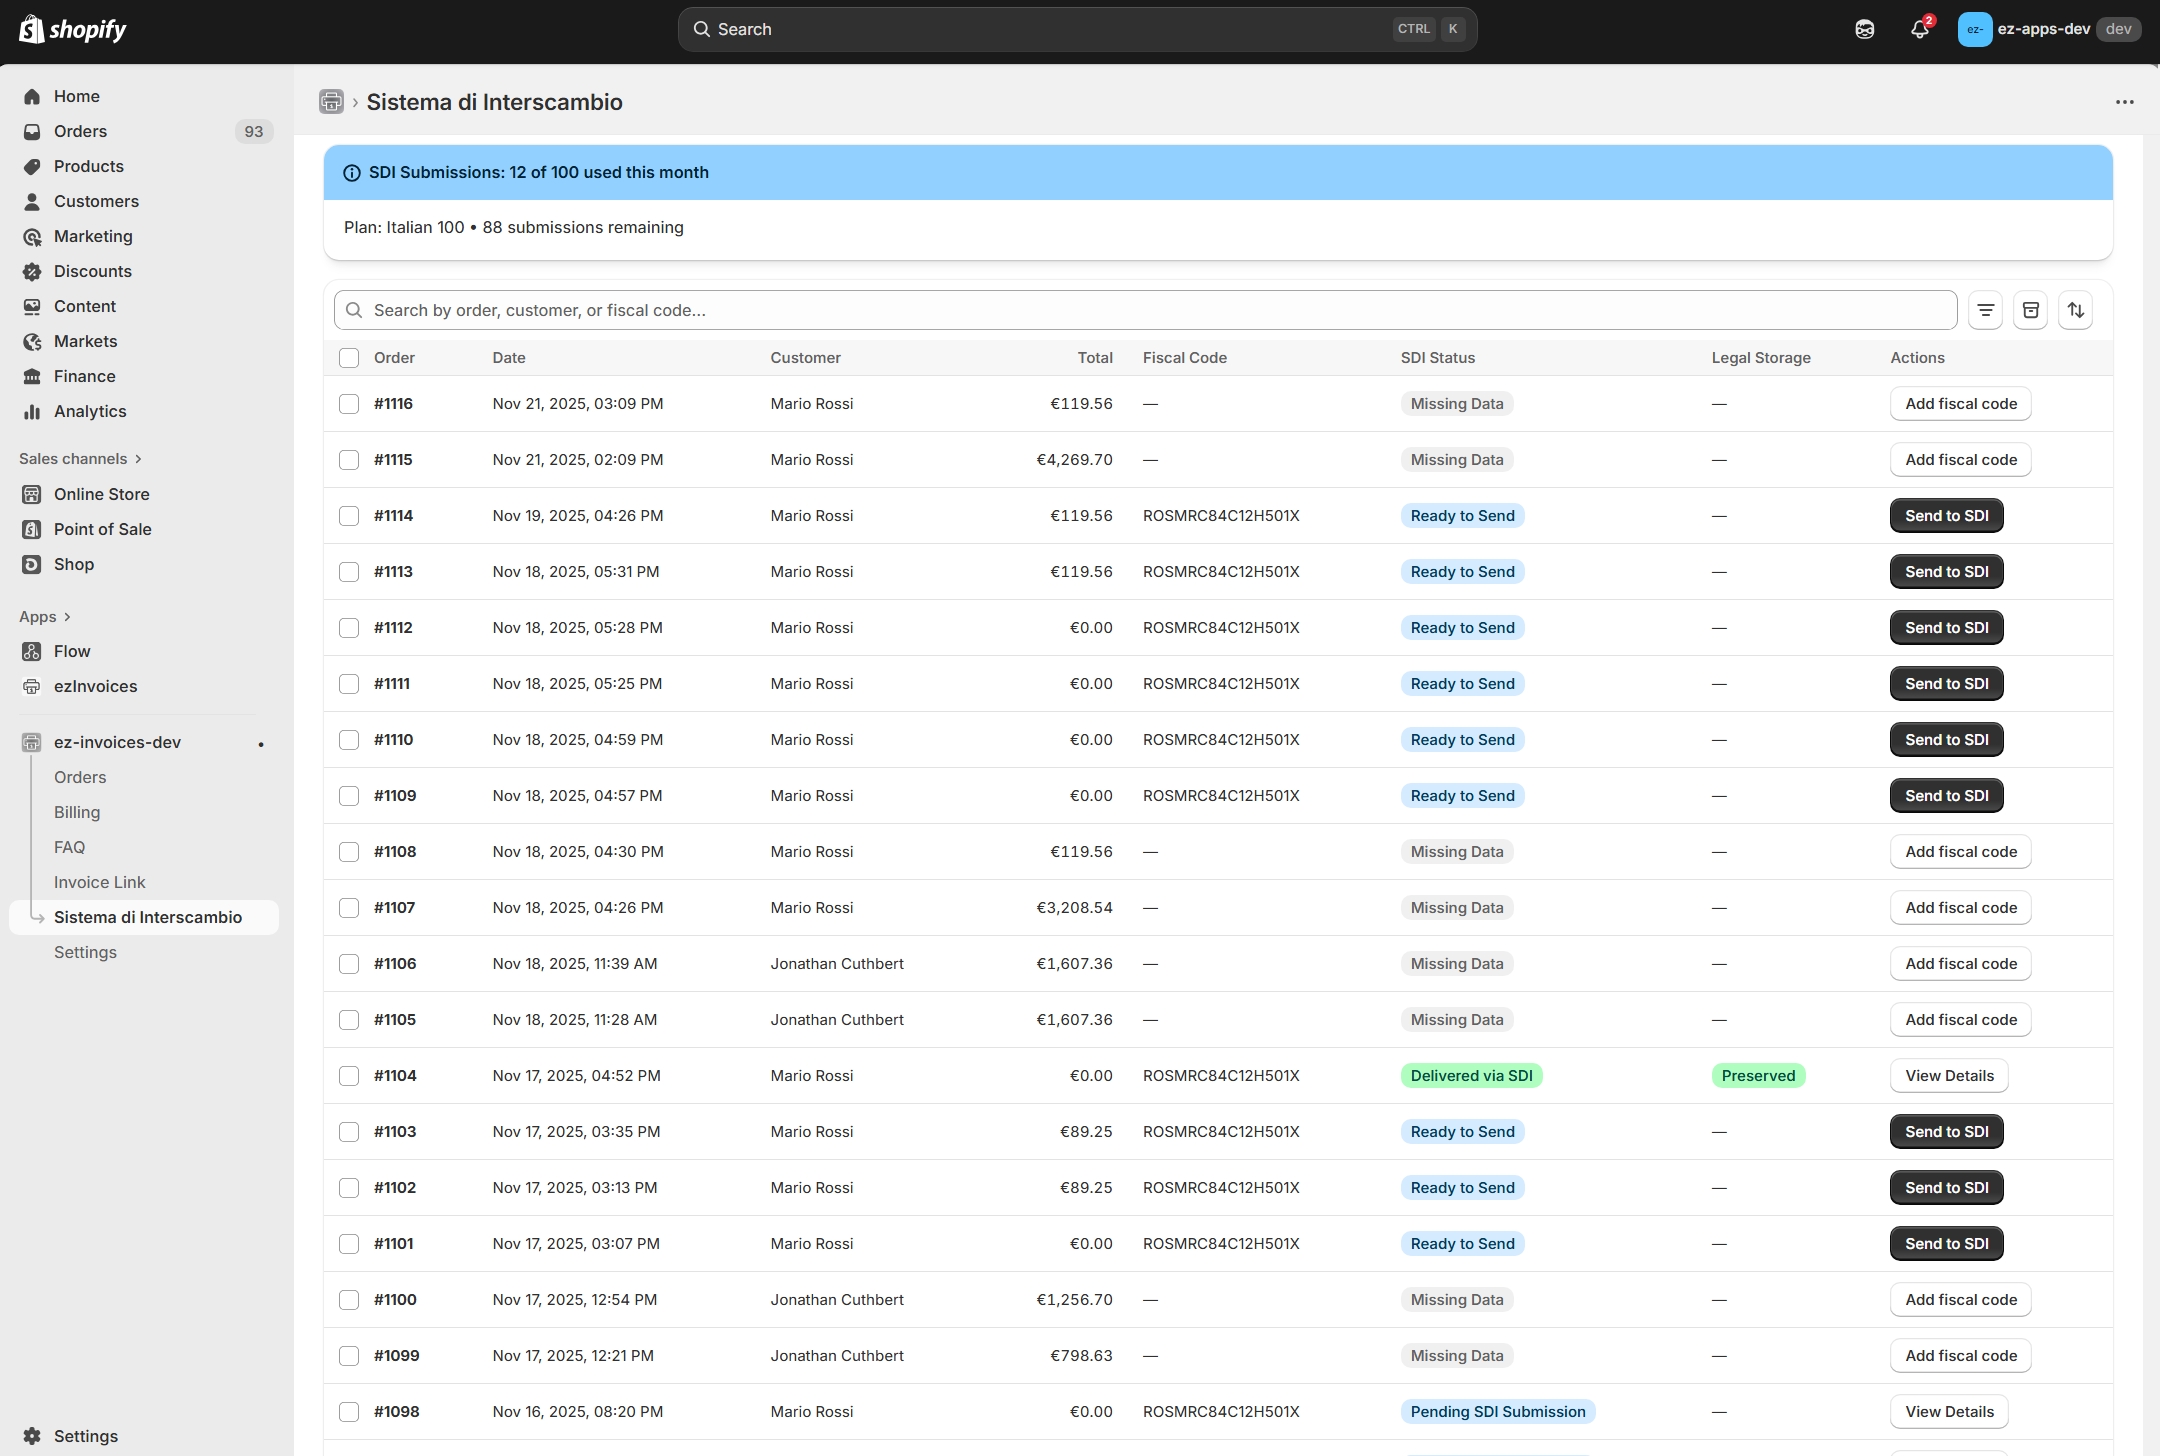
Task: Click the Settings gear at sidebar bottom
Action: [32, 1436]
